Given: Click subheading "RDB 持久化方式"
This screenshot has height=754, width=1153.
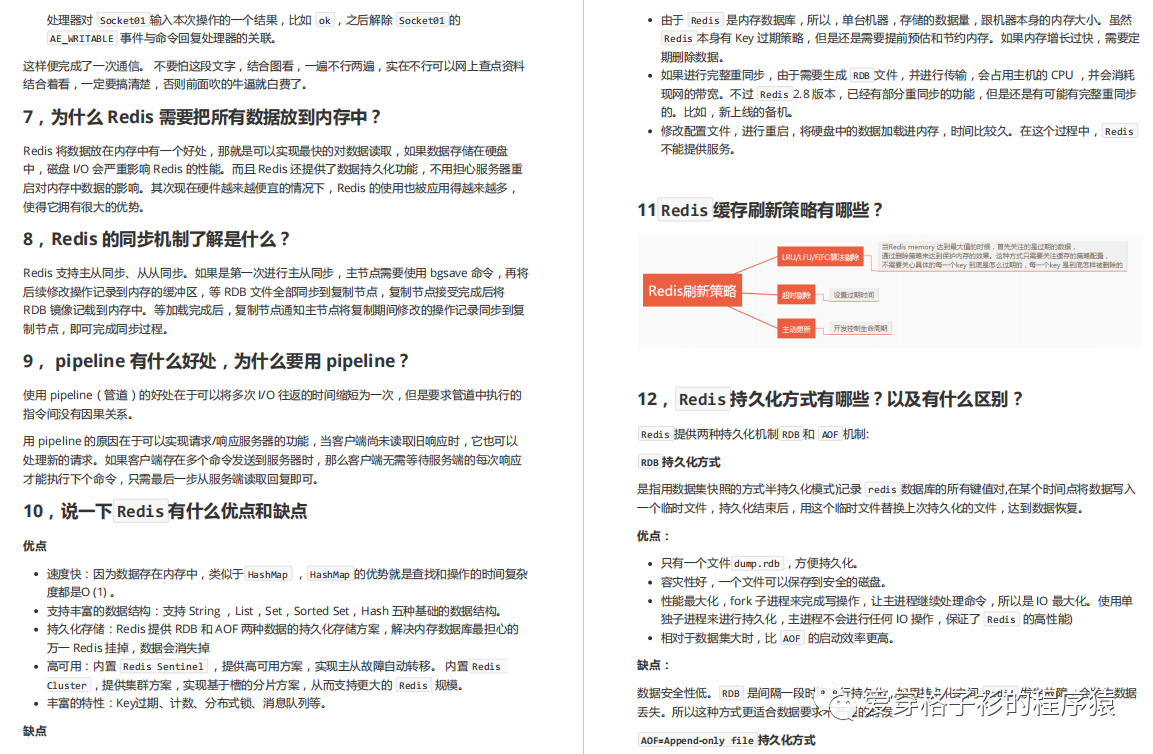Looking at the screenshot, I should (x=679, y=463).
